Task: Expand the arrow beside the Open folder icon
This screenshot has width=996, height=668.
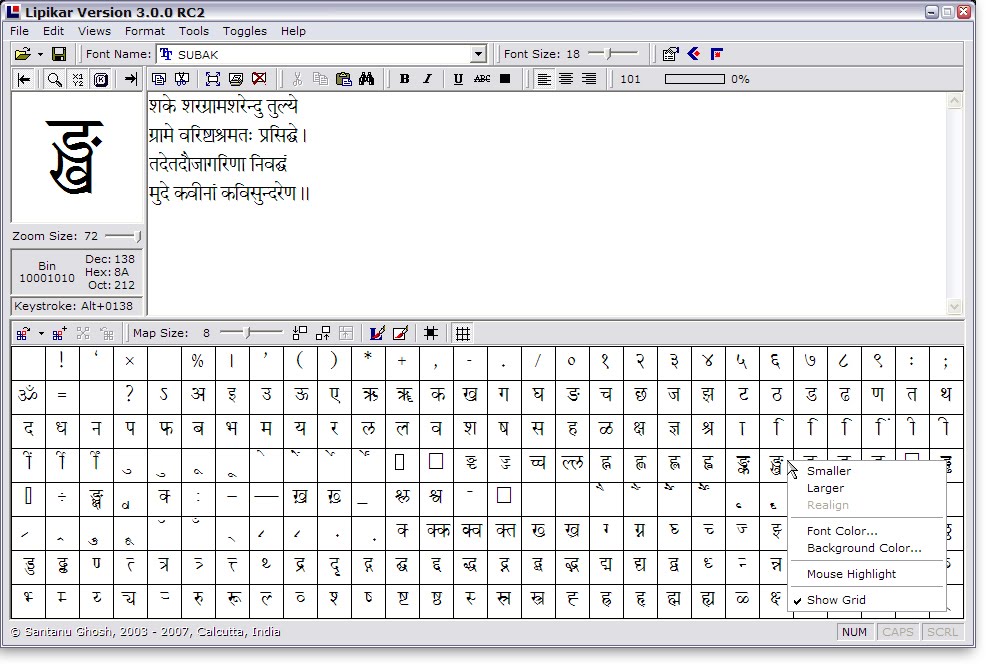Action: [40, 54]
